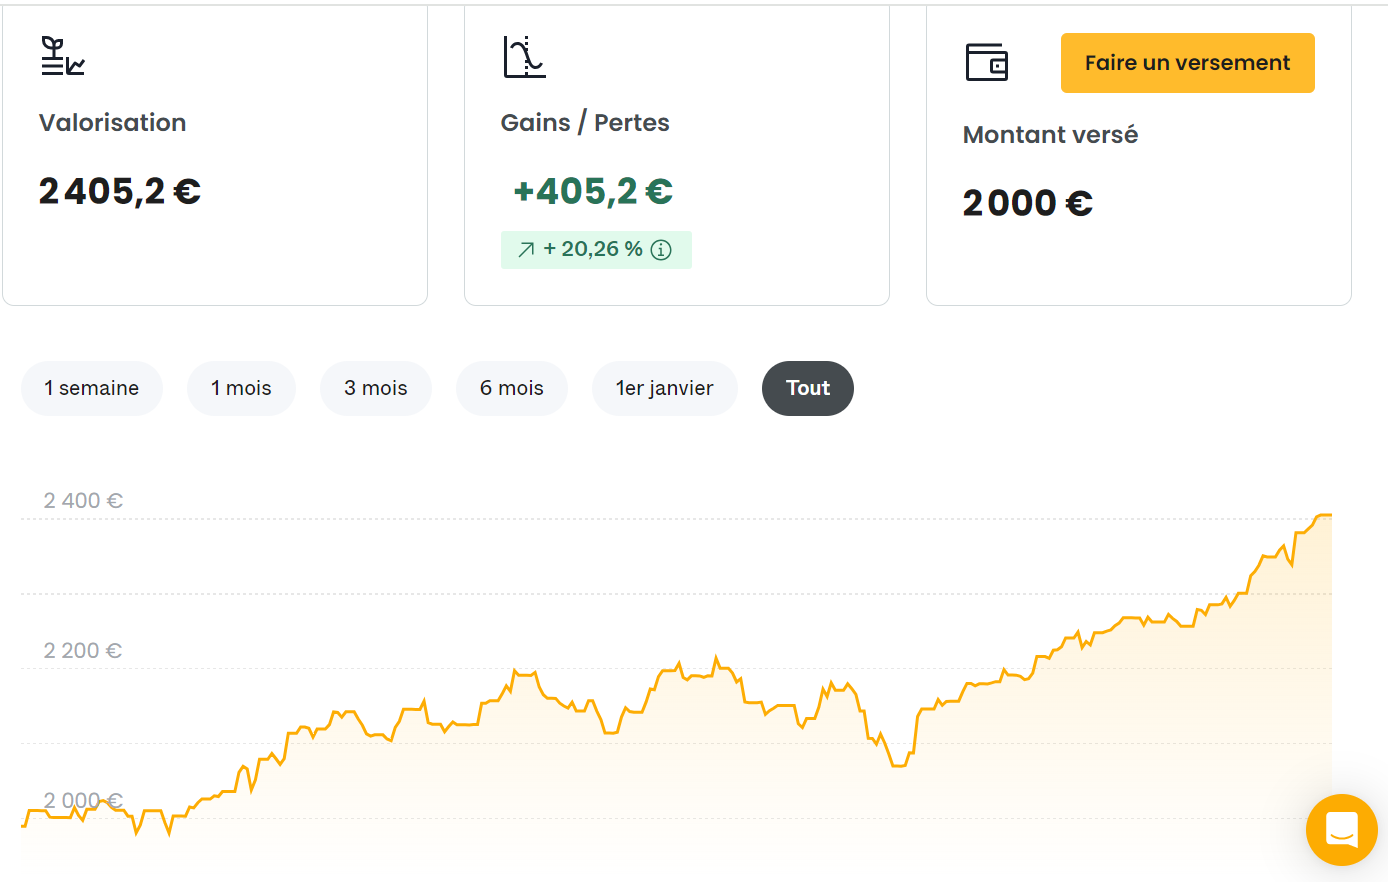The image size is (1388, 882).
Task: Choose the 1er janvier time range
Action: click(x=664, y=388)
